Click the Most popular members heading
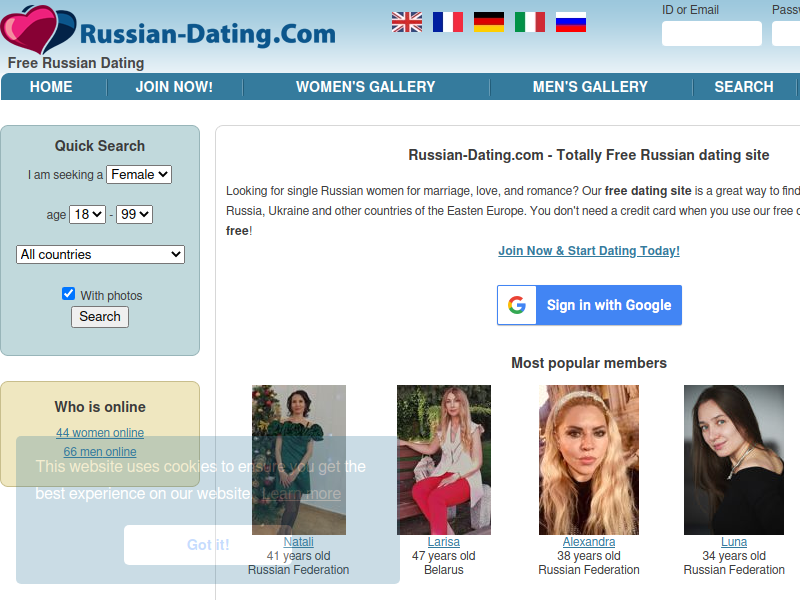The height and width of the screenshot is (600, 800). click(589, 363)
